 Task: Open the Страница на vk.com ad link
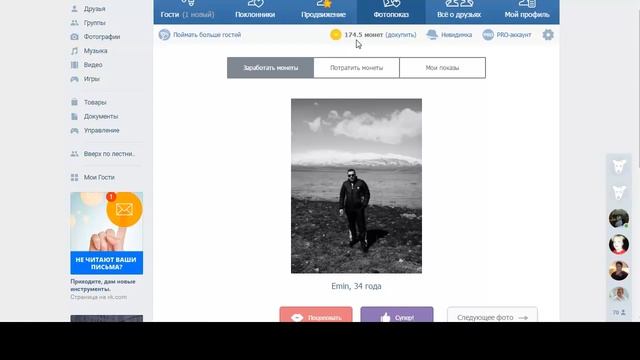coord(98,297)
